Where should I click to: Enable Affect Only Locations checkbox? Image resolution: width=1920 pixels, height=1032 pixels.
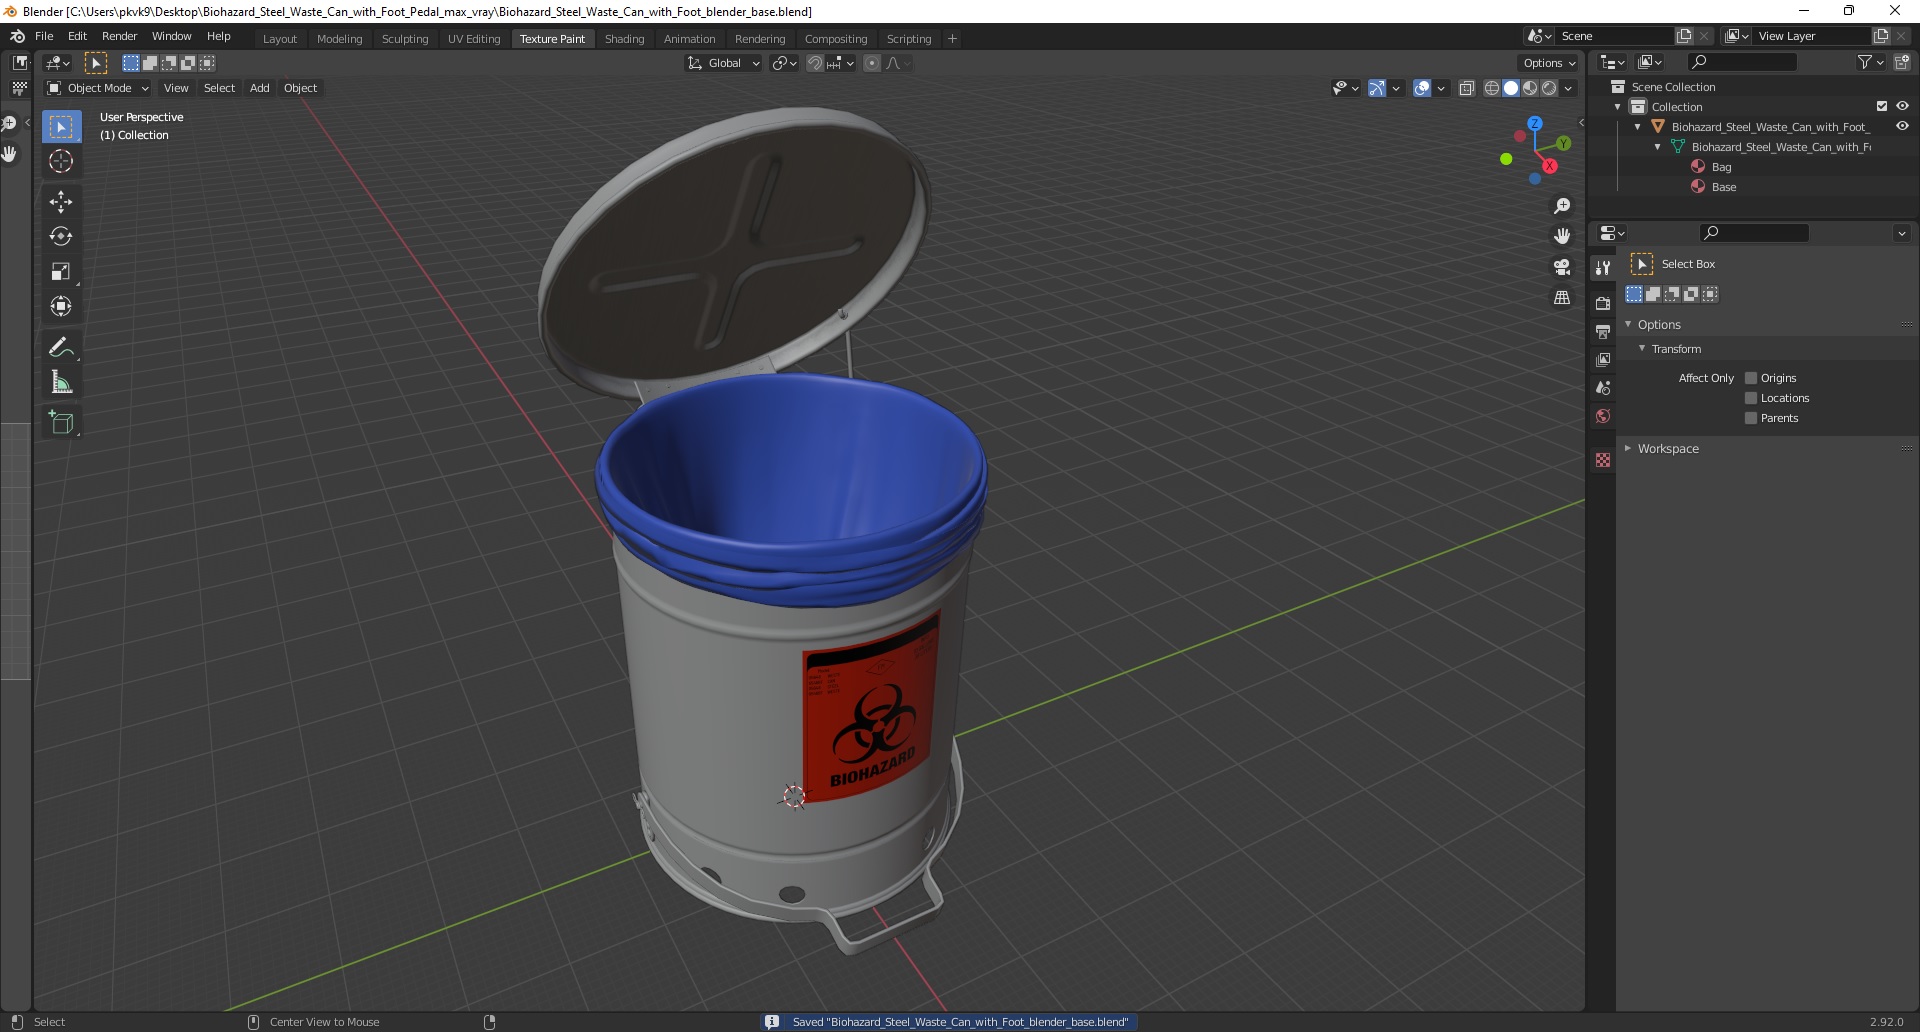[x=1751, y=398]
